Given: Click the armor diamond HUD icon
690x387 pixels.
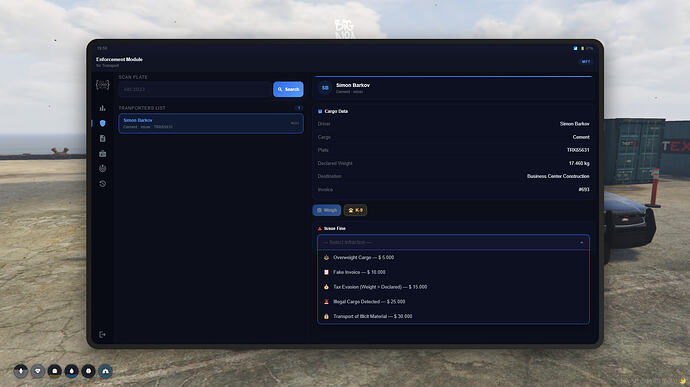Looking at the screenshot, I should (37, 371).
